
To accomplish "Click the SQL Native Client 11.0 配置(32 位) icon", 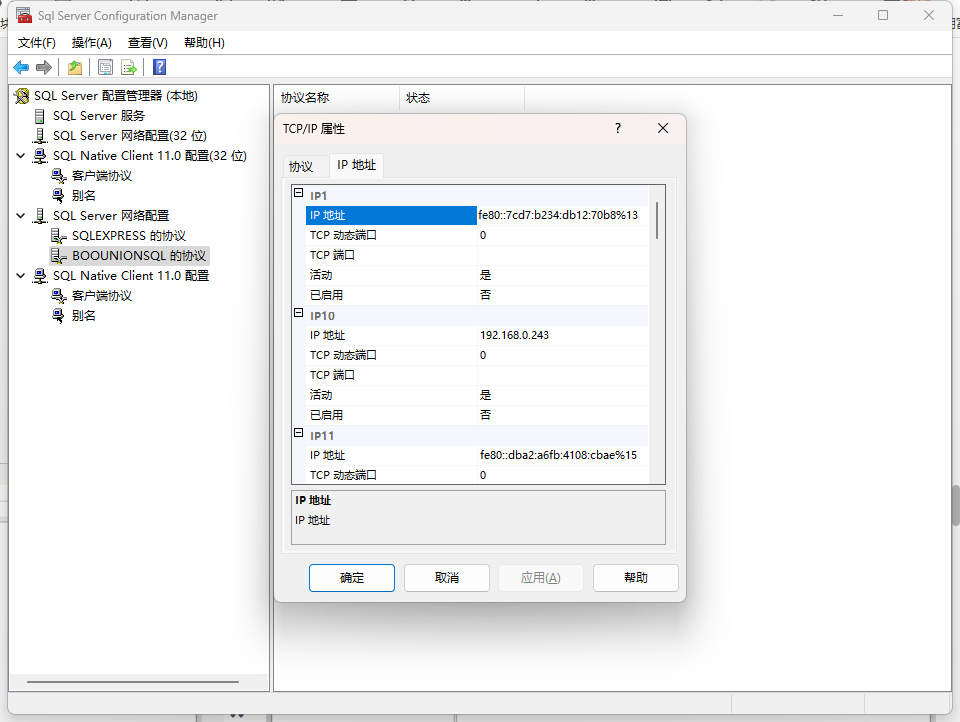I will point(40,156).
